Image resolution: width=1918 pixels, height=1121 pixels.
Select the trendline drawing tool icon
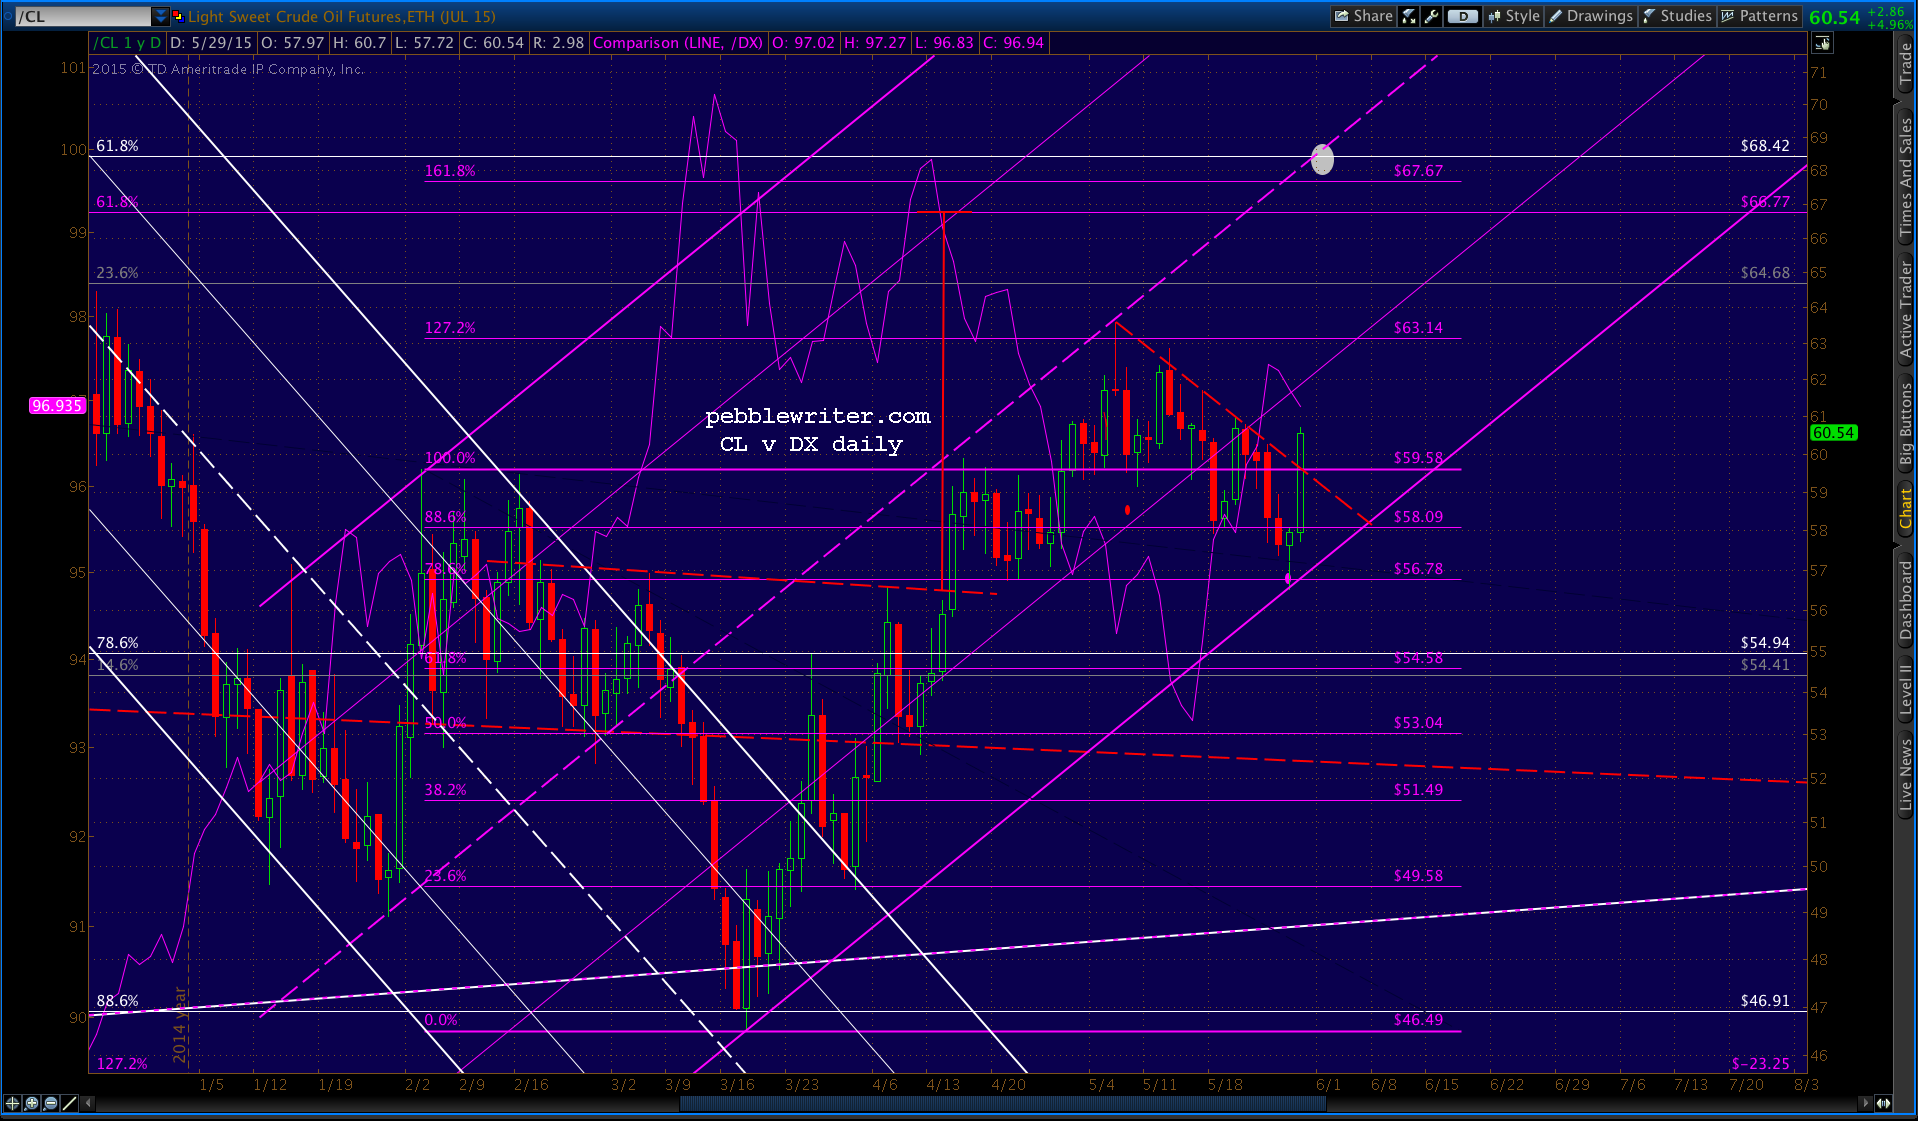point(69,1103)
